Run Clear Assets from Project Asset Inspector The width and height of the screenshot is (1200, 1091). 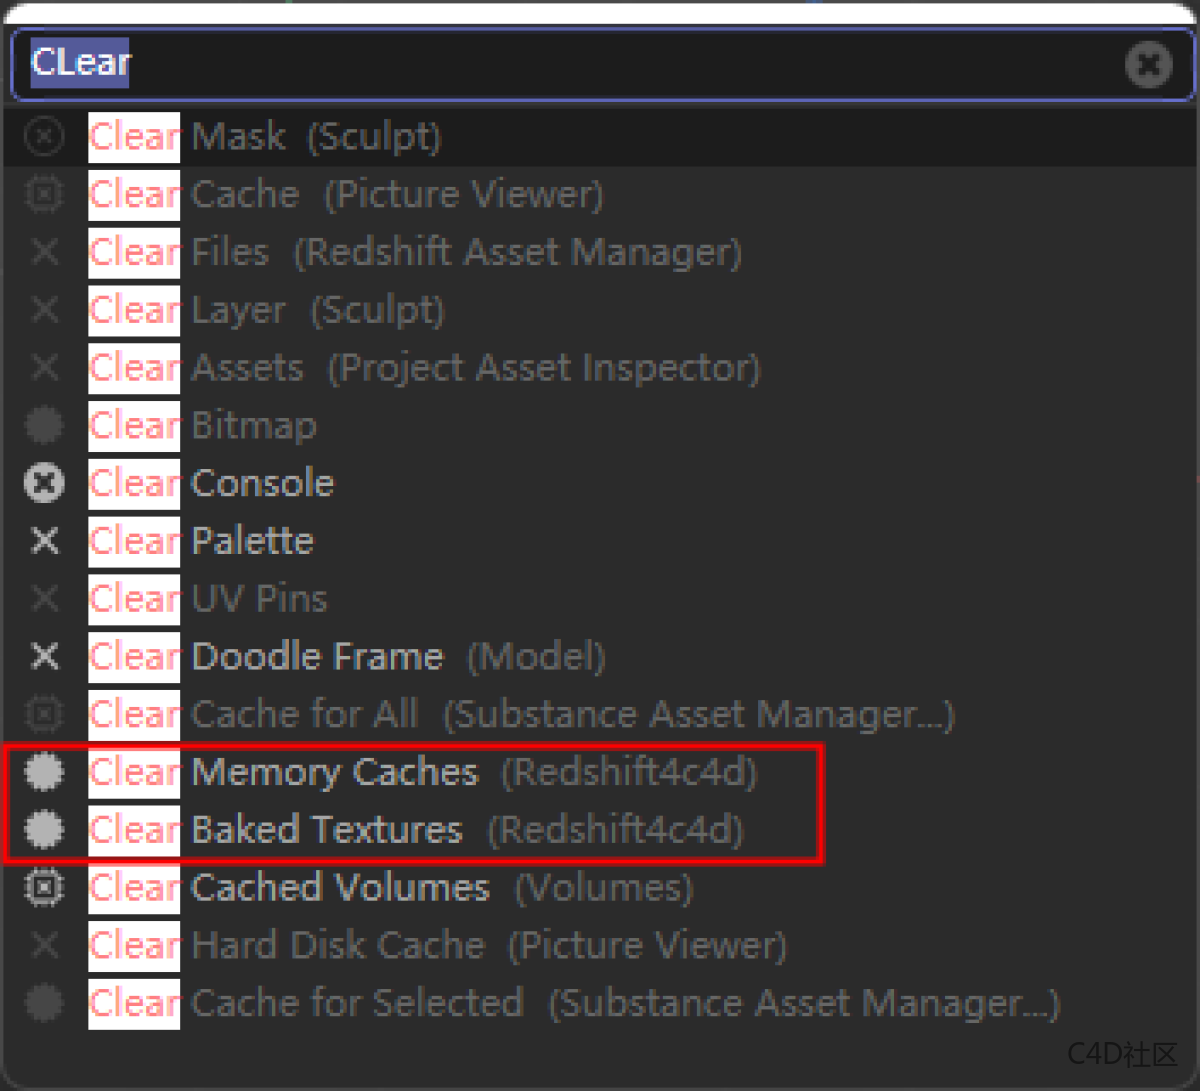[424, 368]
